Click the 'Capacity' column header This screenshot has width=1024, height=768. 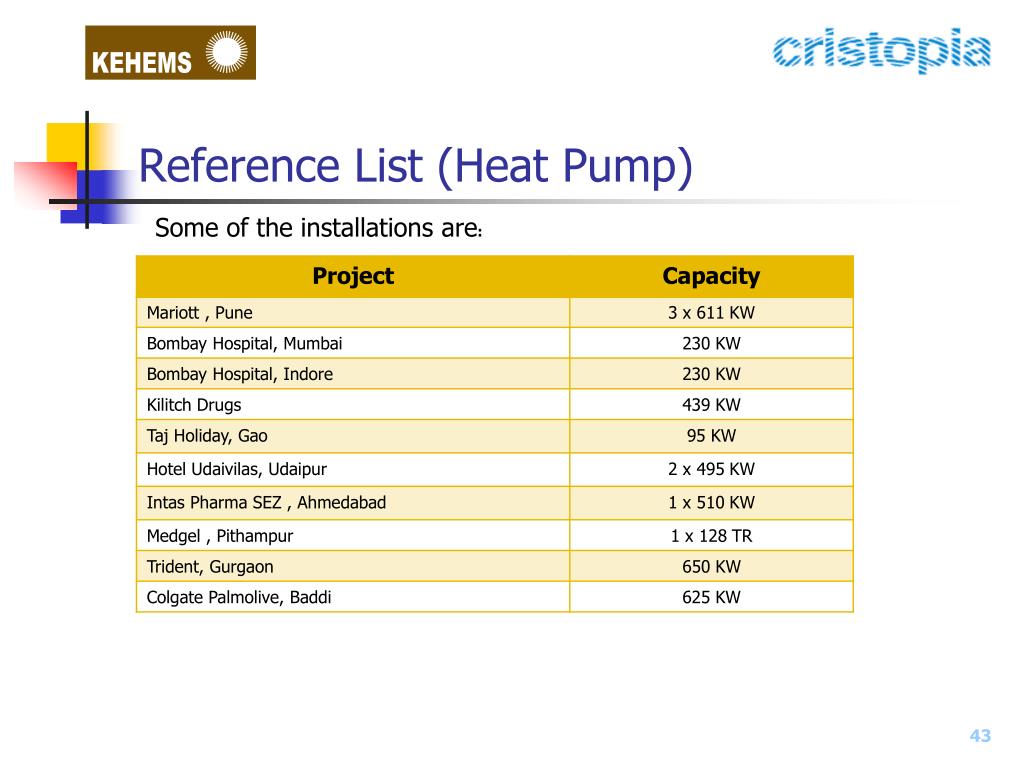(711, 276)
